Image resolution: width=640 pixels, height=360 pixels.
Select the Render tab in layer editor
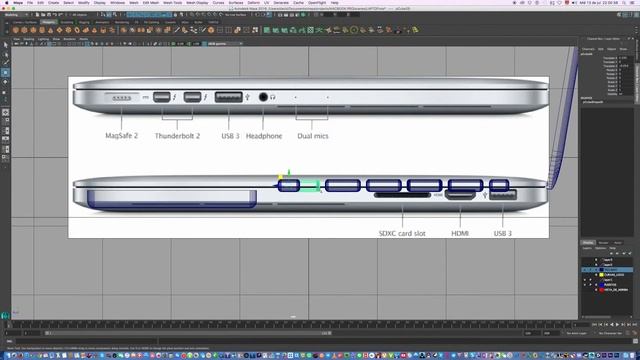tap(603, 243)
